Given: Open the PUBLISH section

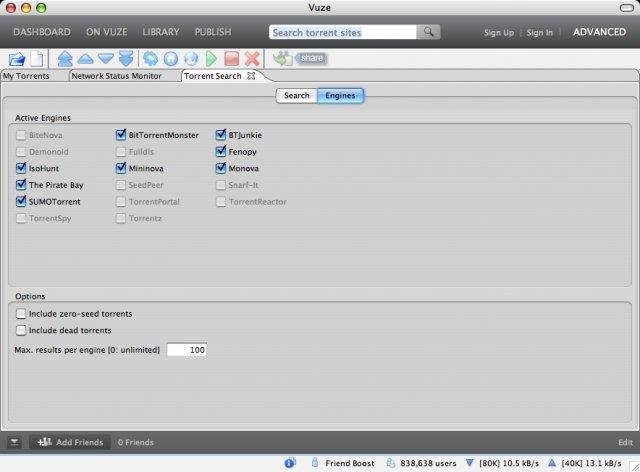Looking at the screenshot, I should click(213, 32).
